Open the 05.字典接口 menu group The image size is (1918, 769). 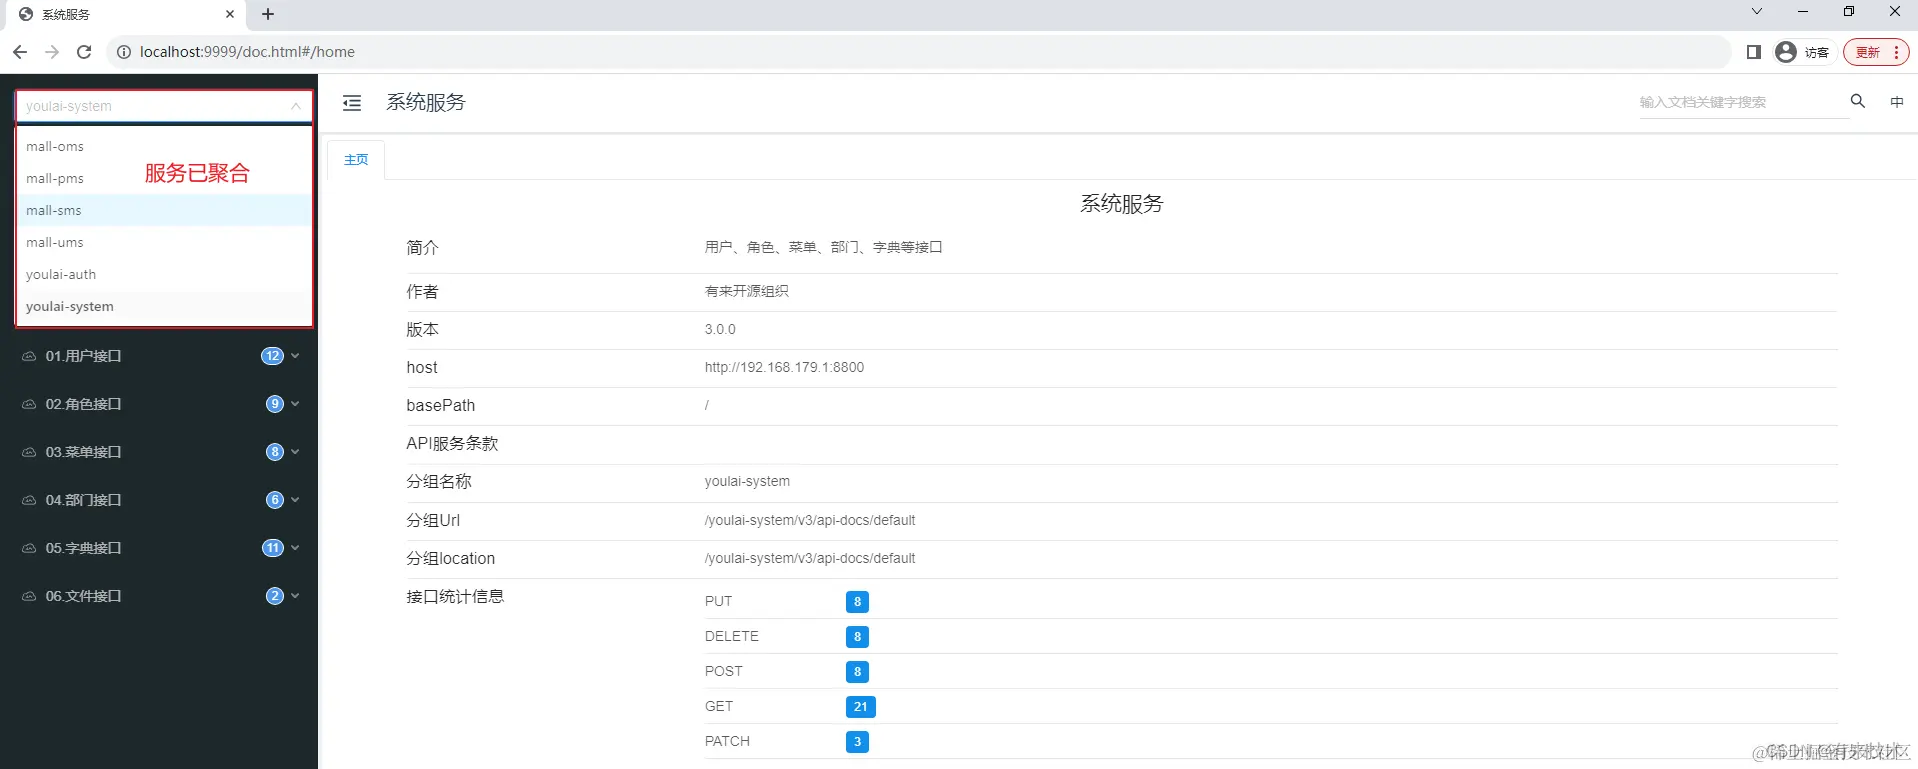point(159,548)
